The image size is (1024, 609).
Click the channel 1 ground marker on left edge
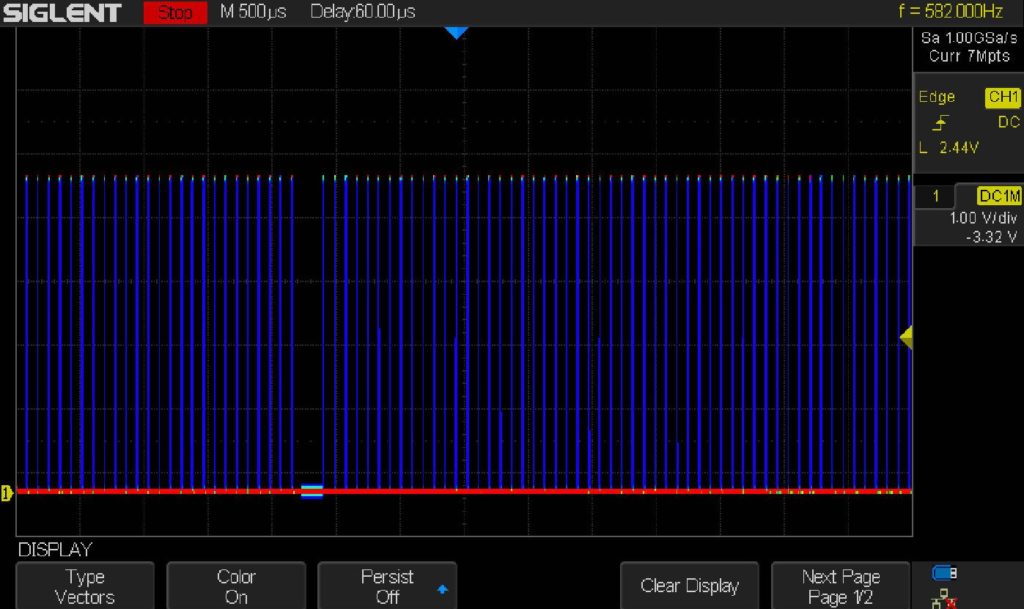(x=8, y=491)
